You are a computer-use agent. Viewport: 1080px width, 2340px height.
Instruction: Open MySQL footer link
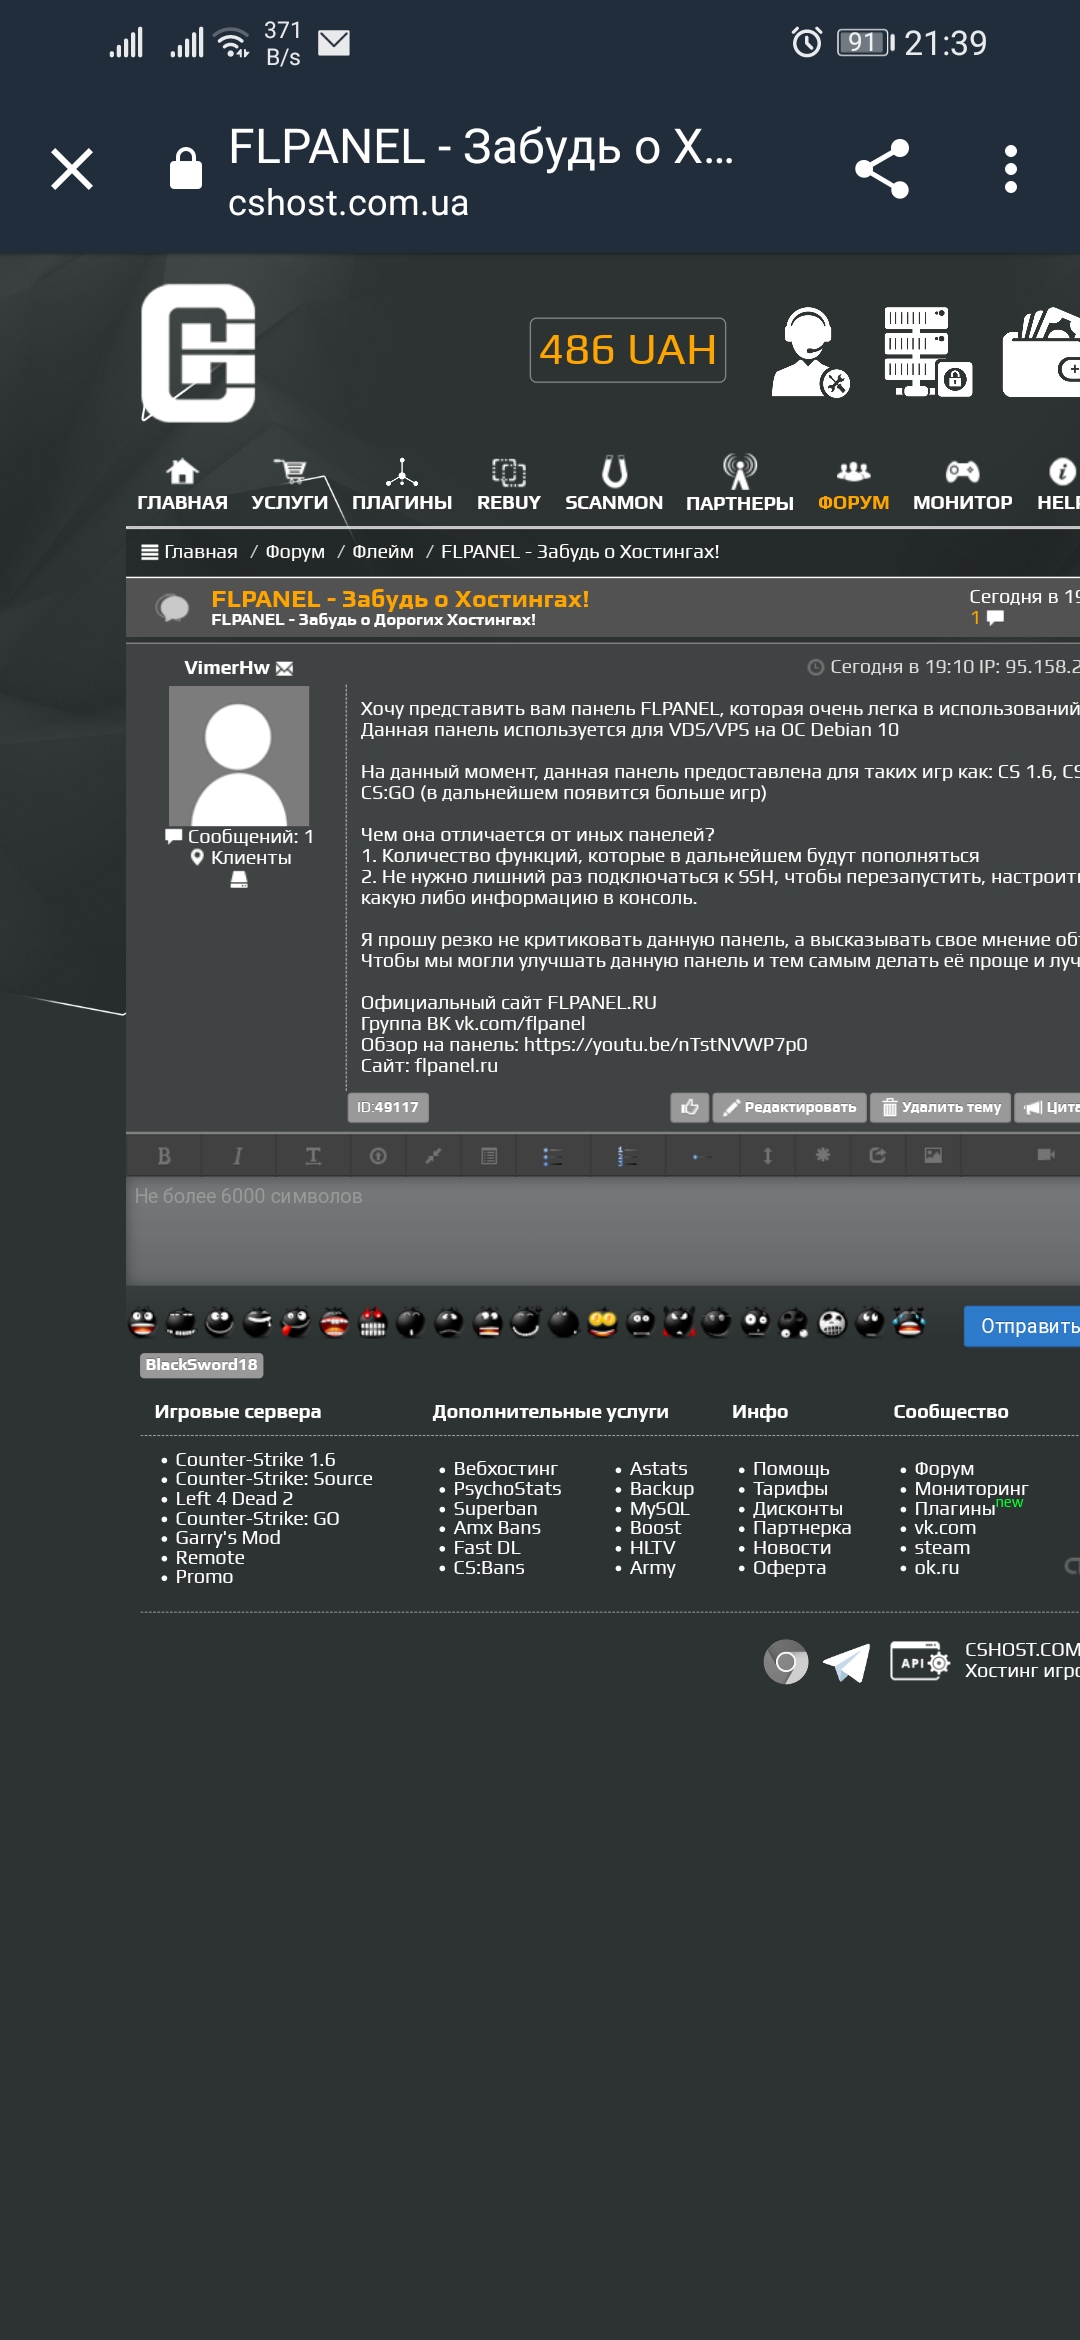tap(659, 1508)
